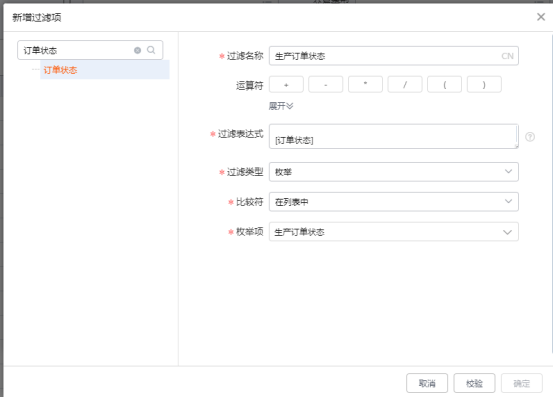Click the 过滤名称 input field
Viewport: 554px width, 397px height.
(394, 56)
